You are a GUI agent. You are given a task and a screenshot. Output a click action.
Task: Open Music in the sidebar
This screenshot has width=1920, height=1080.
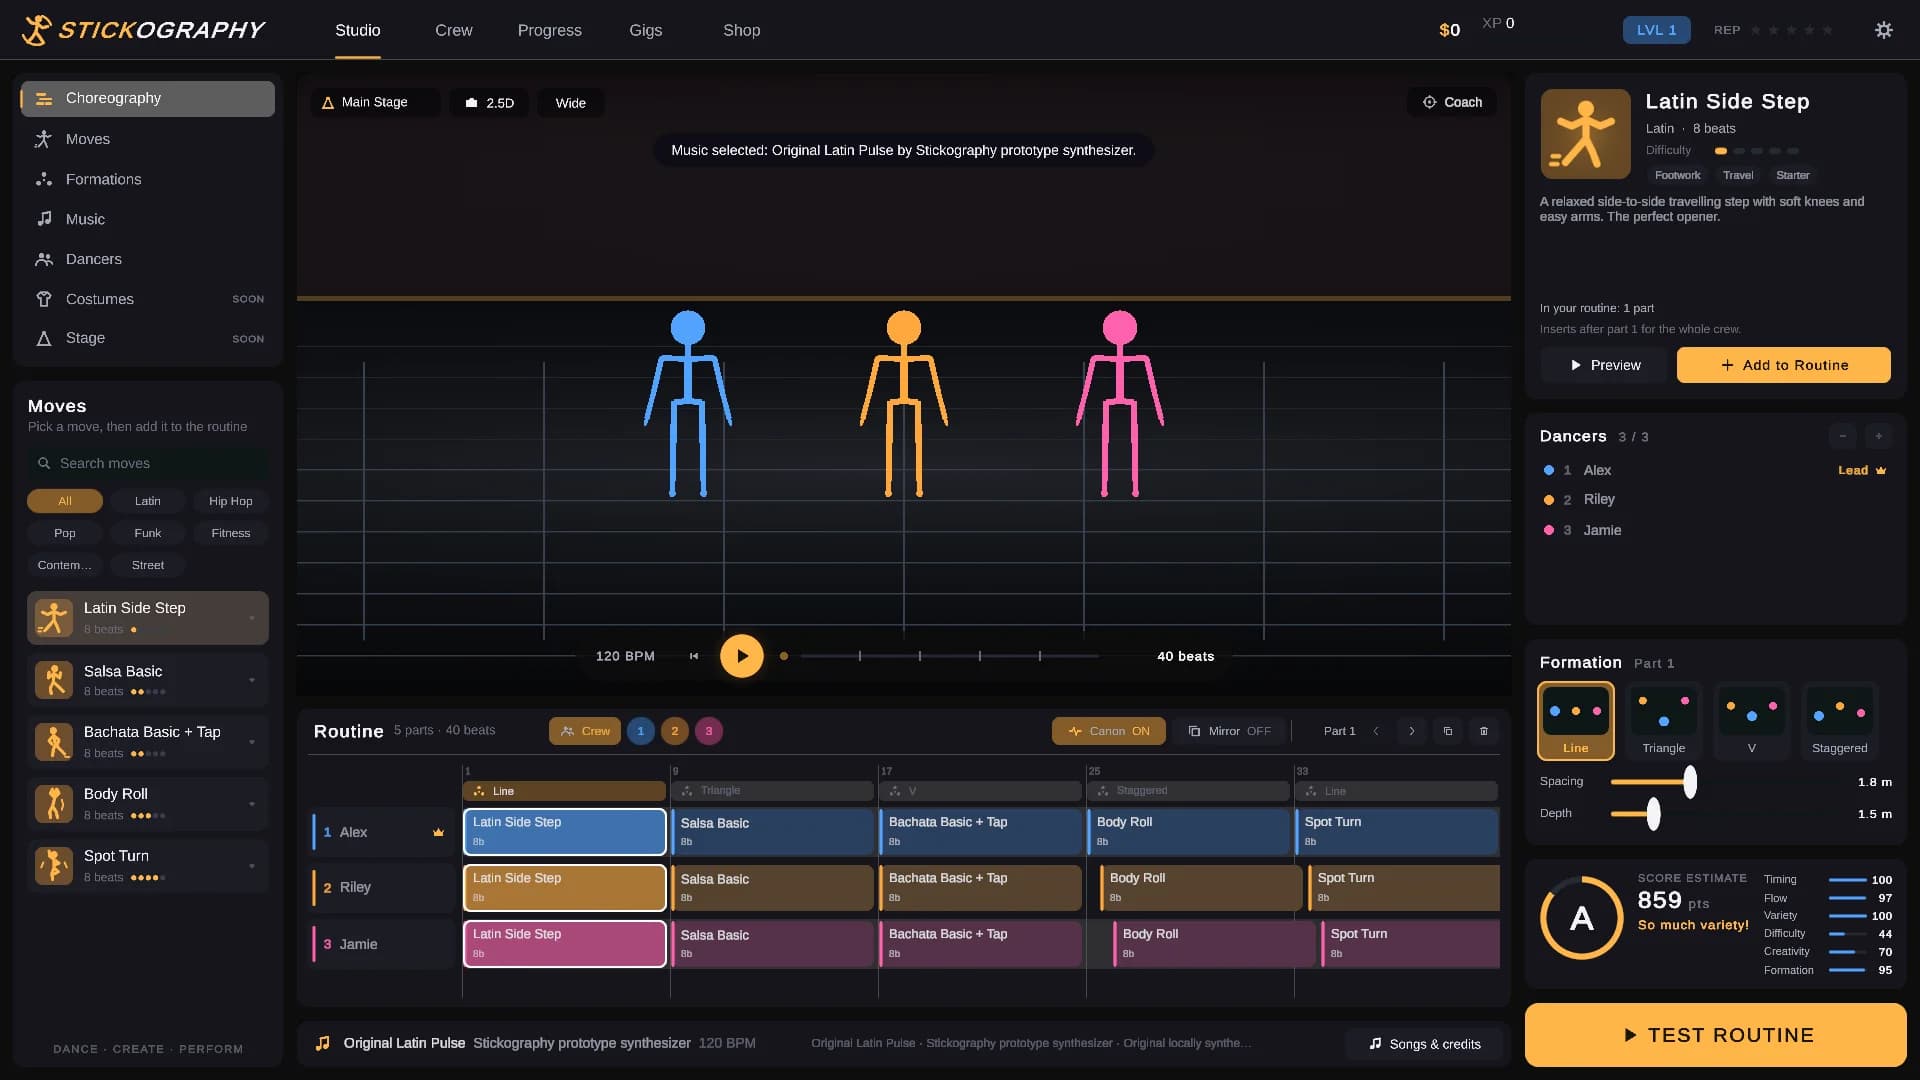tap(148, 219)
